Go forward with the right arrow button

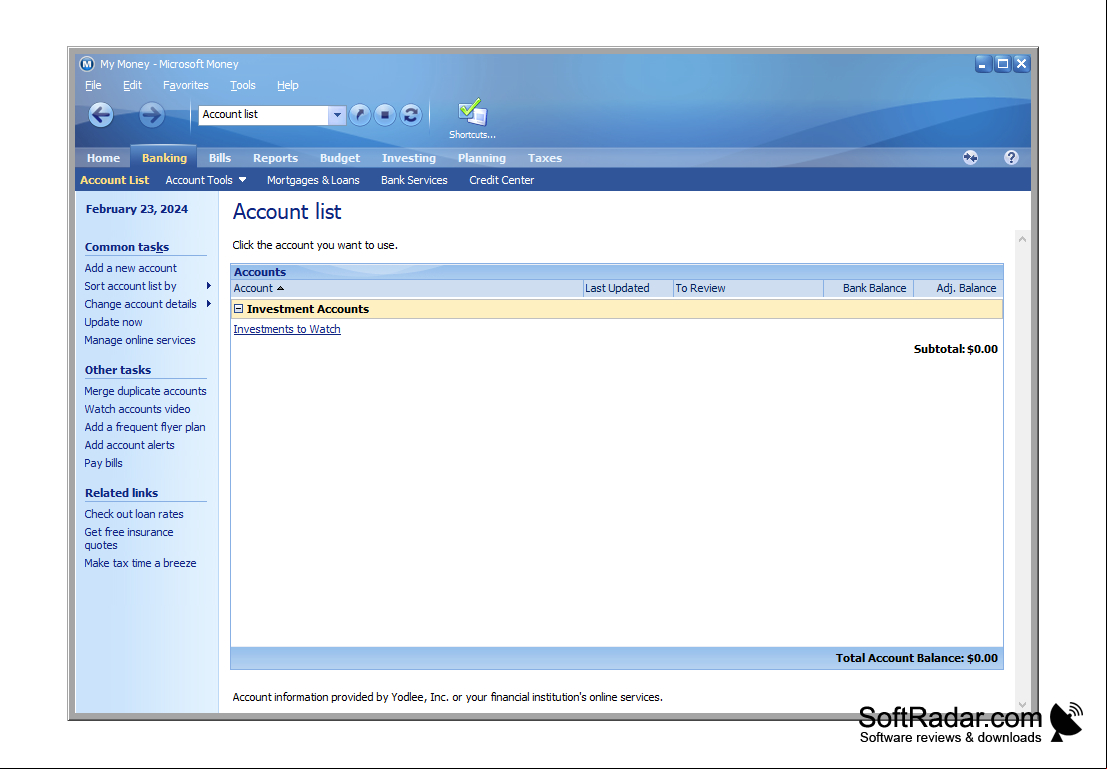click(151, 114)
